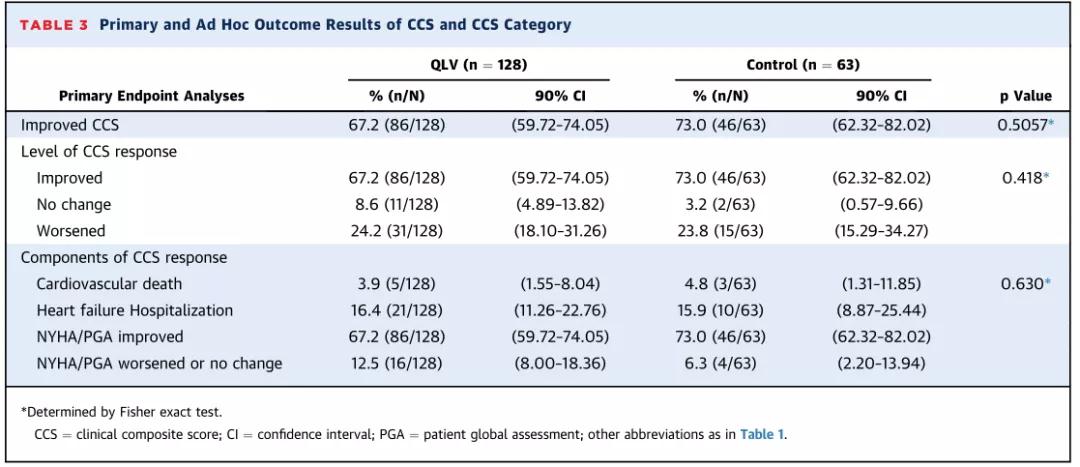Select the Worsened row label
Viewport: 1080px width, 467px height.
pos(73,231)
